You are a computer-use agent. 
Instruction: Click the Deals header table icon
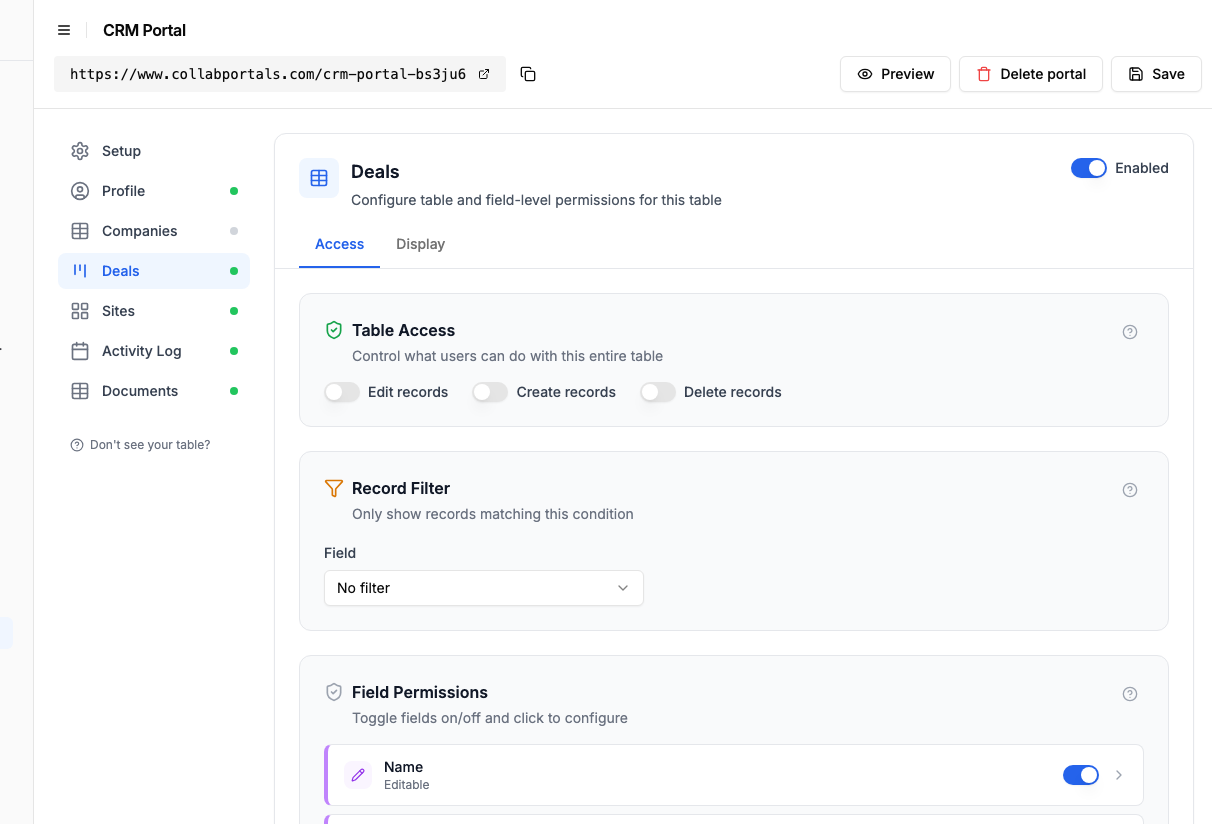coord(319,178)
